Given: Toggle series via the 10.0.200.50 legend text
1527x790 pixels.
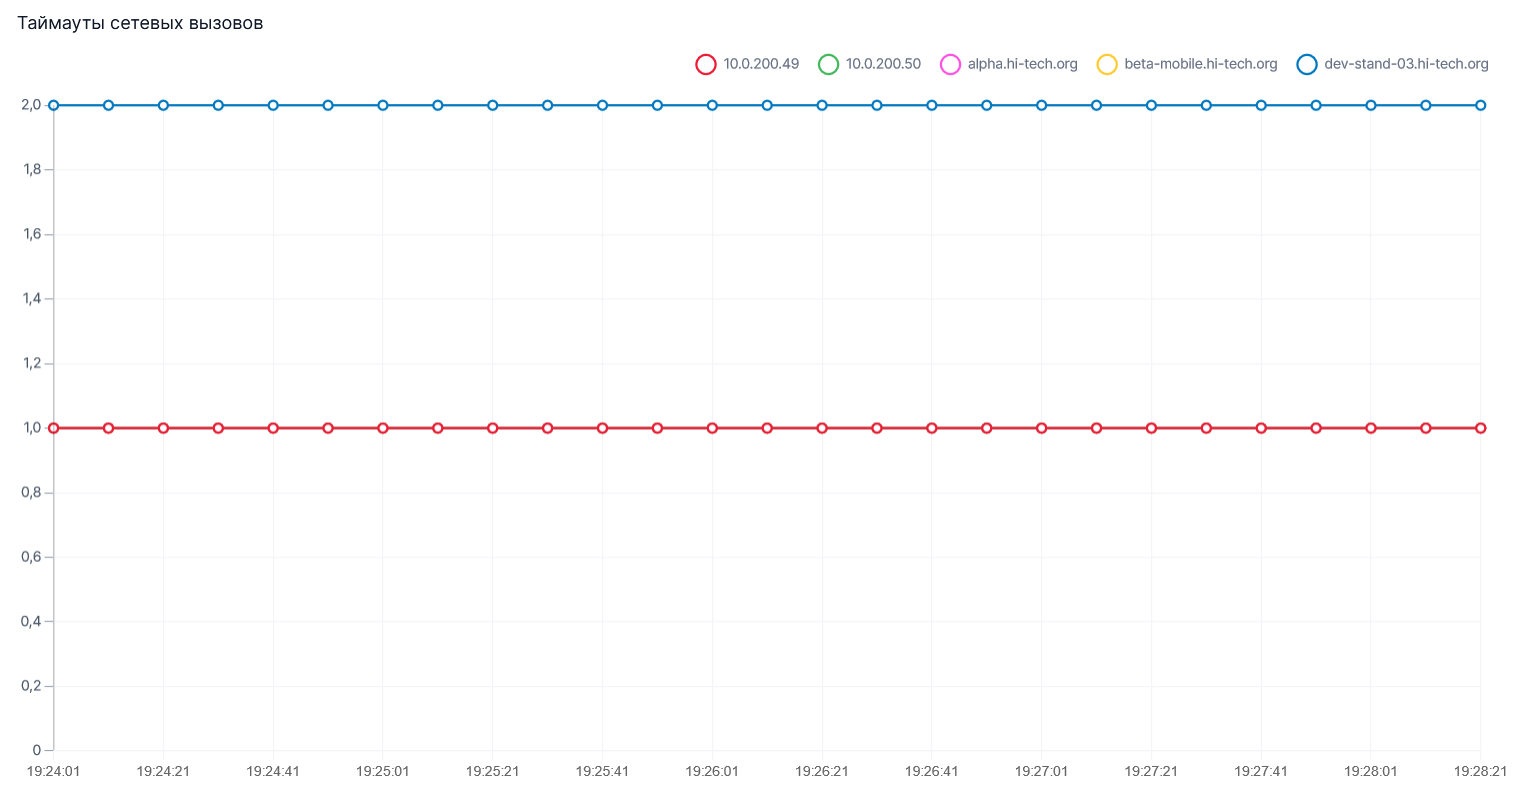Looking at the screenshot, I should [x=883, y=64].
